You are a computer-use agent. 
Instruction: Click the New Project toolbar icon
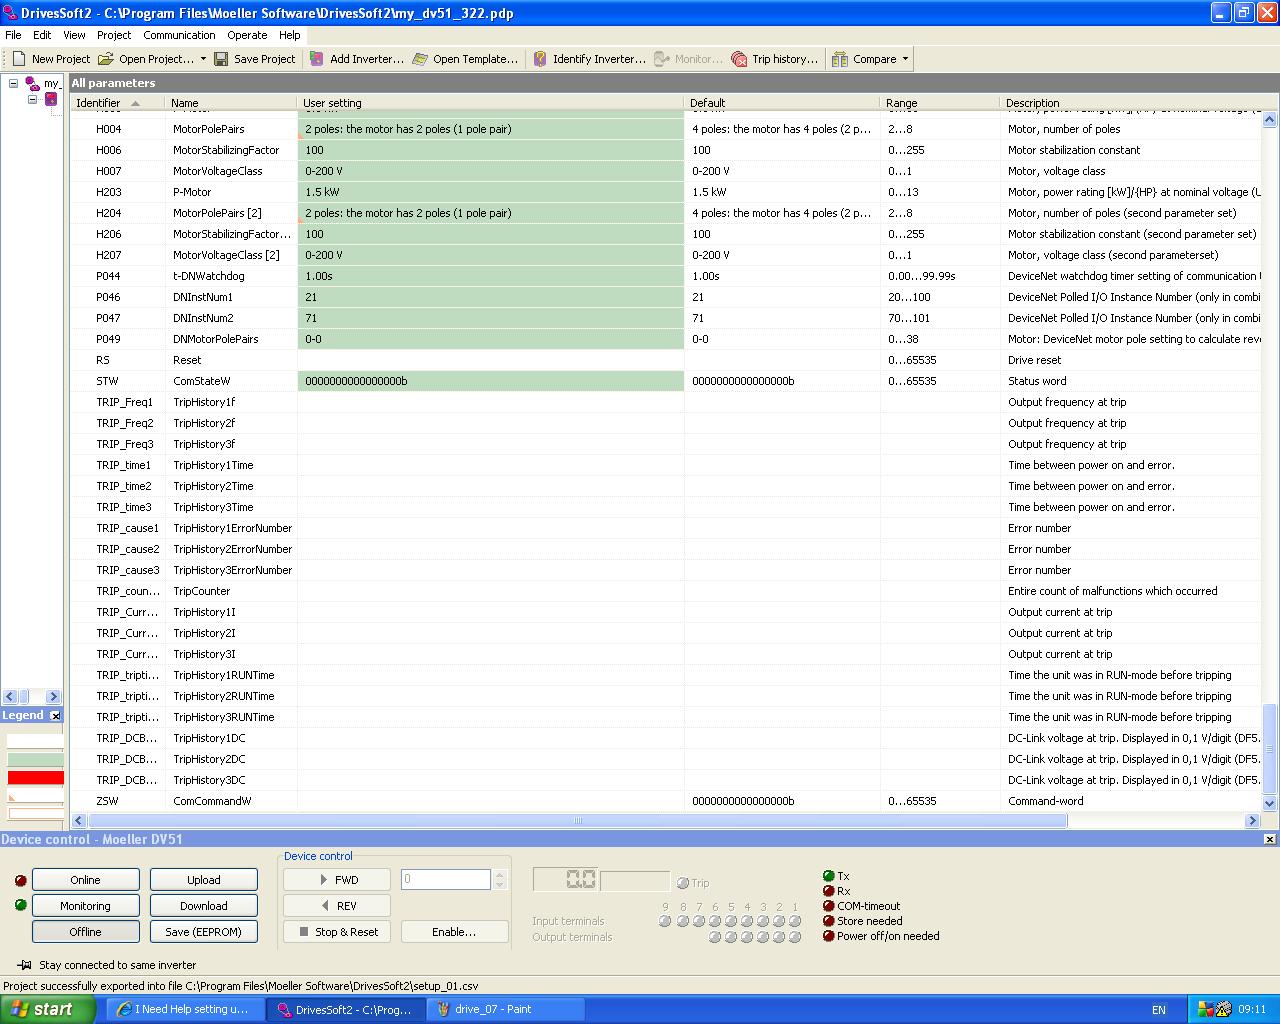(19, 59)
